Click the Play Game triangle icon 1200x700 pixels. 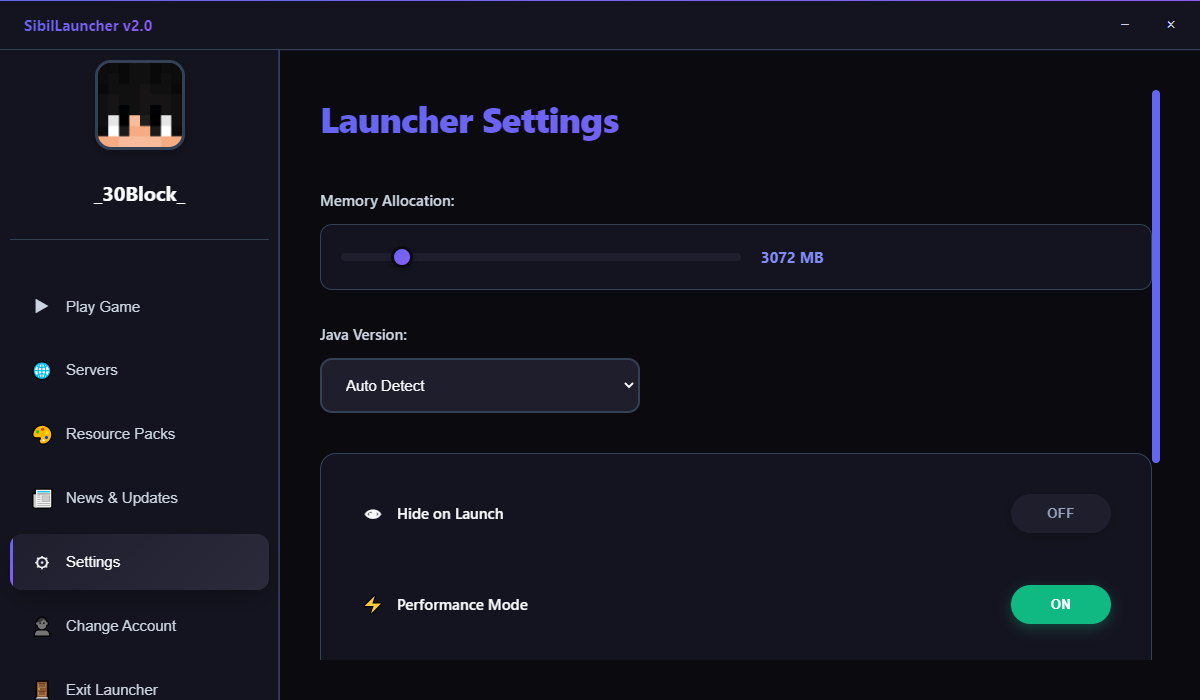click(x=41, y=306)
